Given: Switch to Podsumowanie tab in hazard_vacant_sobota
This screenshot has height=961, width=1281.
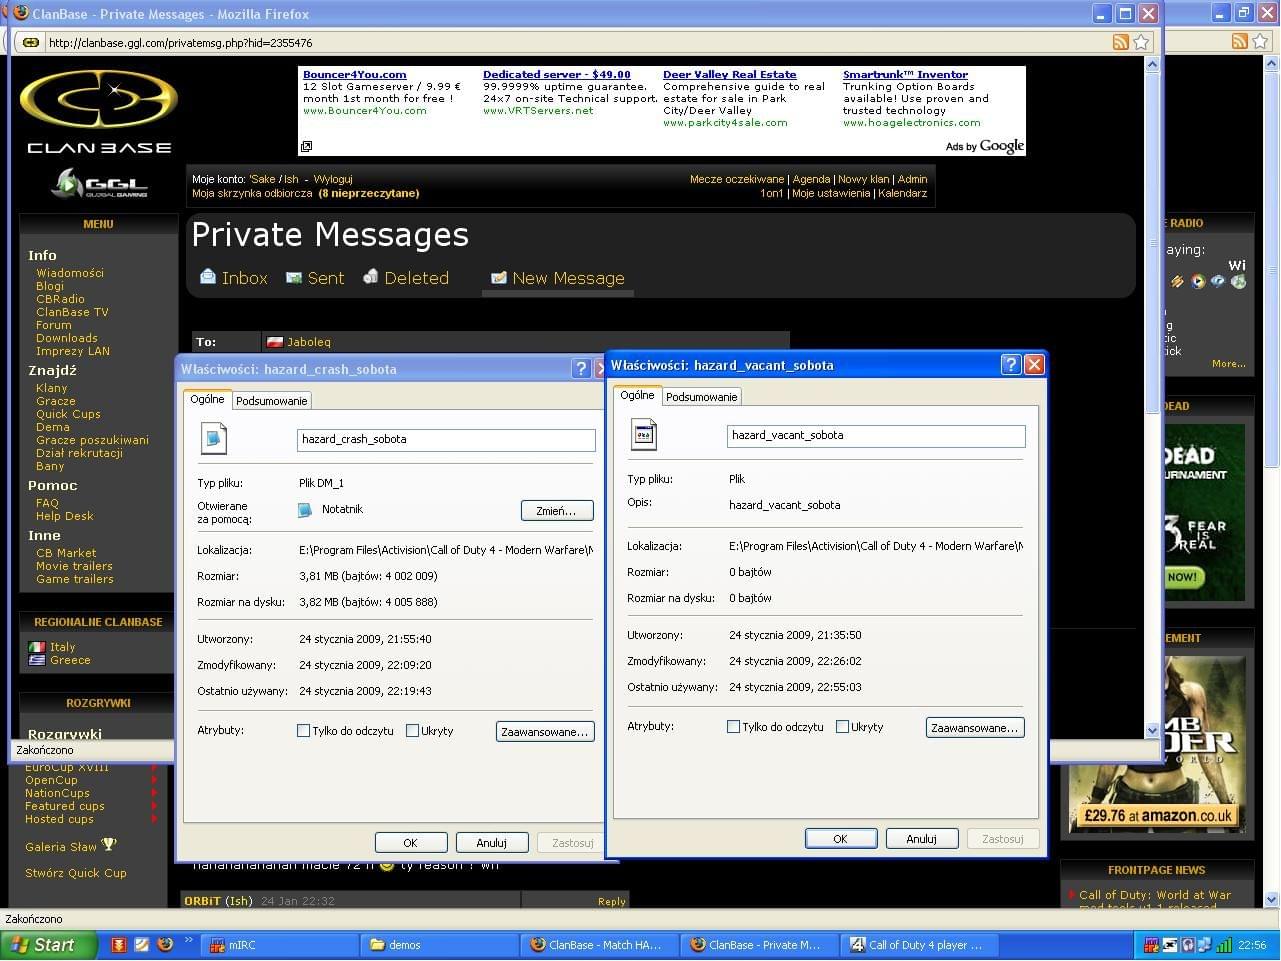Looking at the screenshot, I should [x=702, y=397].
